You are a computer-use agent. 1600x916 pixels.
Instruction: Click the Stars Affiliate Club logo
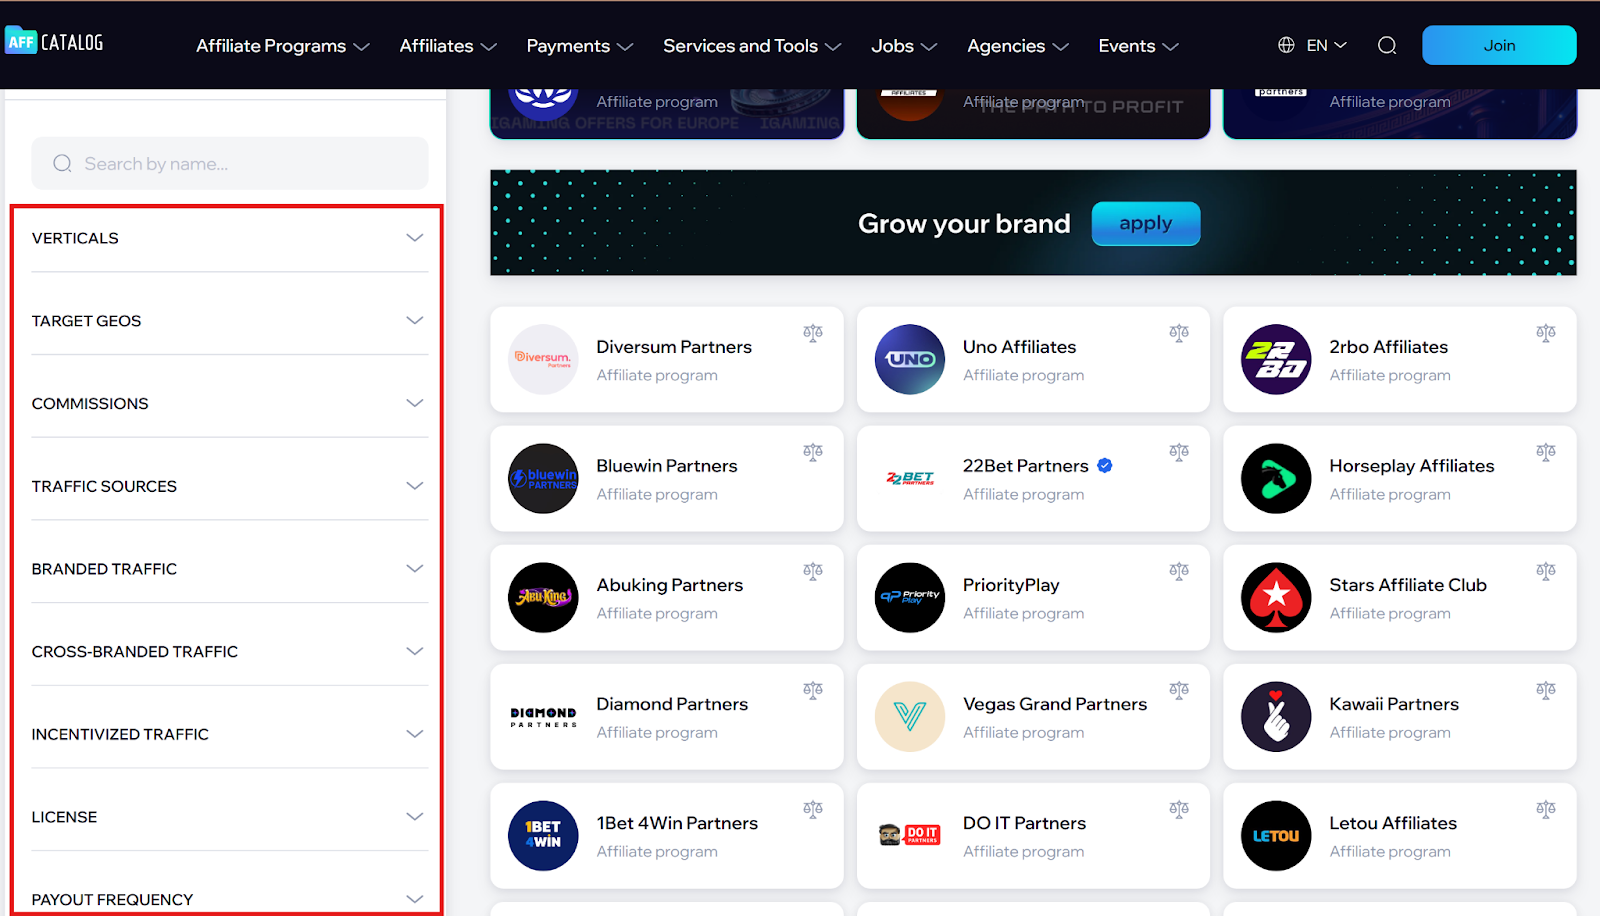pos(1275,598)
